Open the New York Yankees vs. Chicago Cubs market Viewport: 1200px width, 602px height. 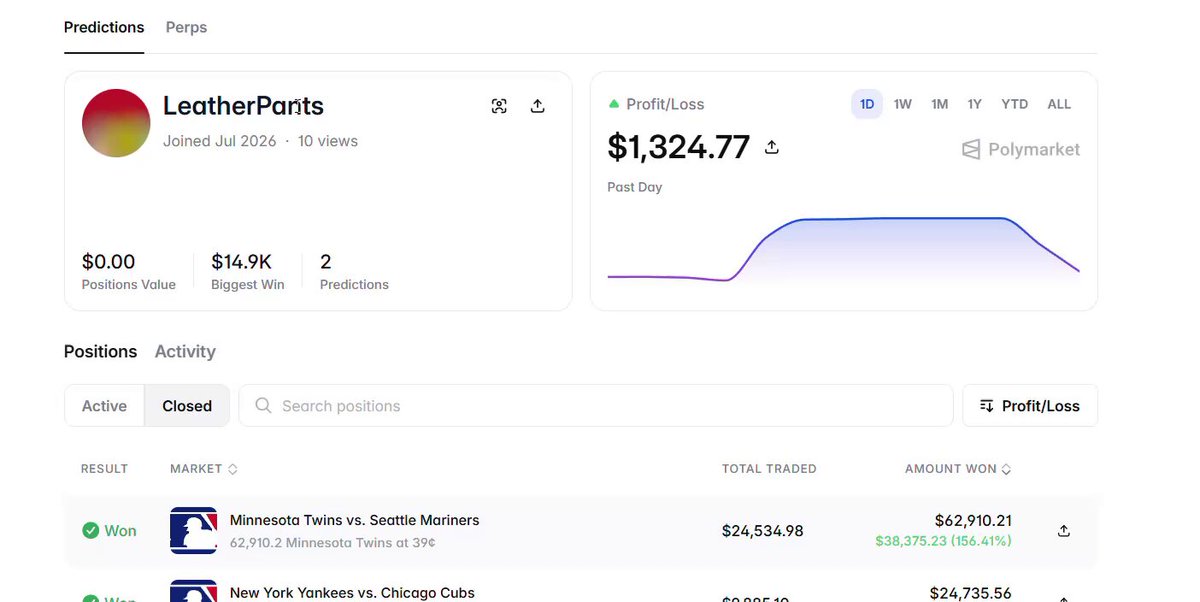[352, 593]
